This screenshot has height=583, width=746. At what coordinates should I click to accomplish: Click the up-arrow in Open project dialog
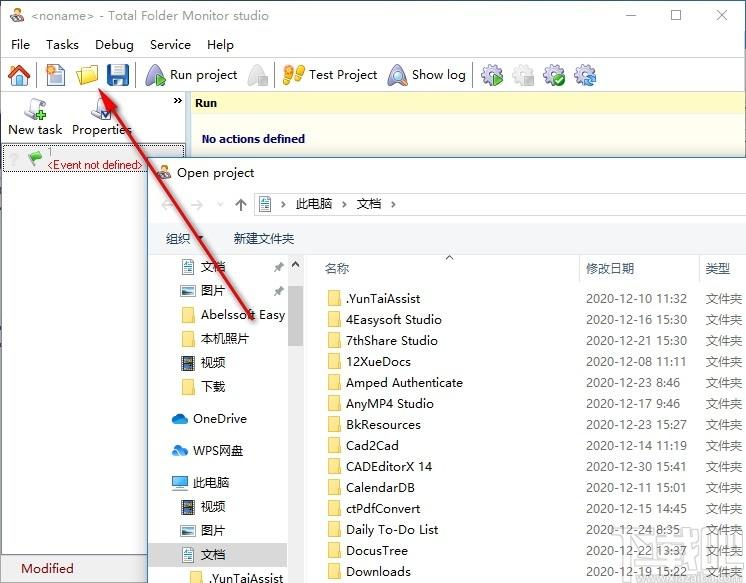[x=241, y=205]
